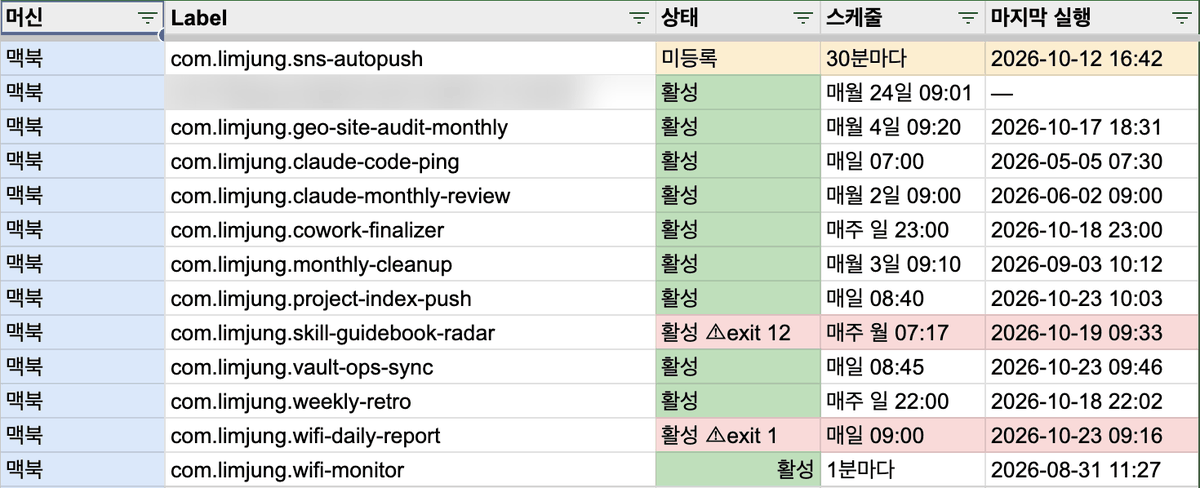Screen dimensions: 1200x488
Task: Click the 활성 ⚠exit 12 status cell
Action: point(737,333)
